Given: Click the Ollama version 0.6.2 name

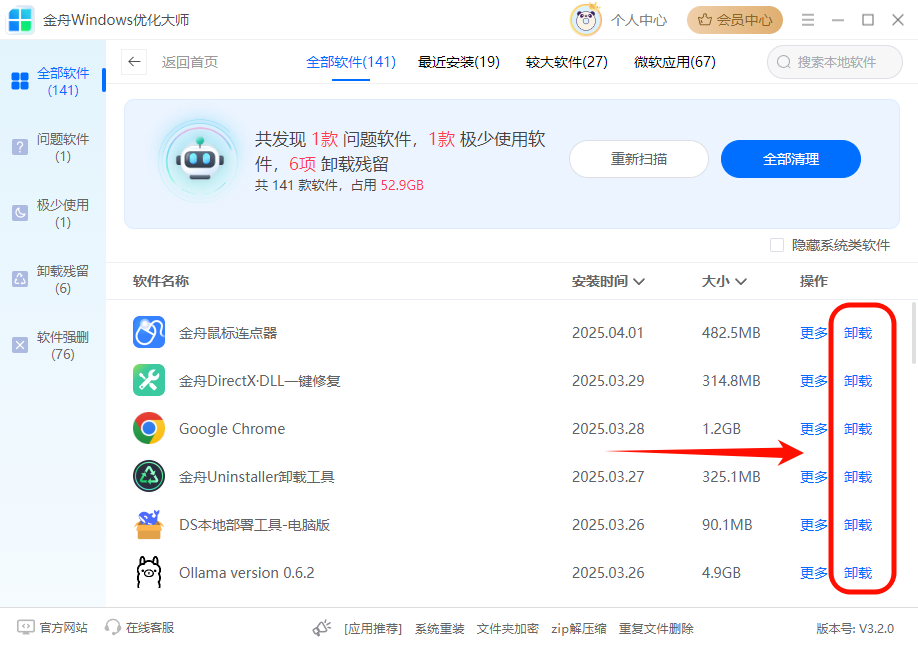Looking at the screenshot, I should pyautogui.click(x=246, y=573).
